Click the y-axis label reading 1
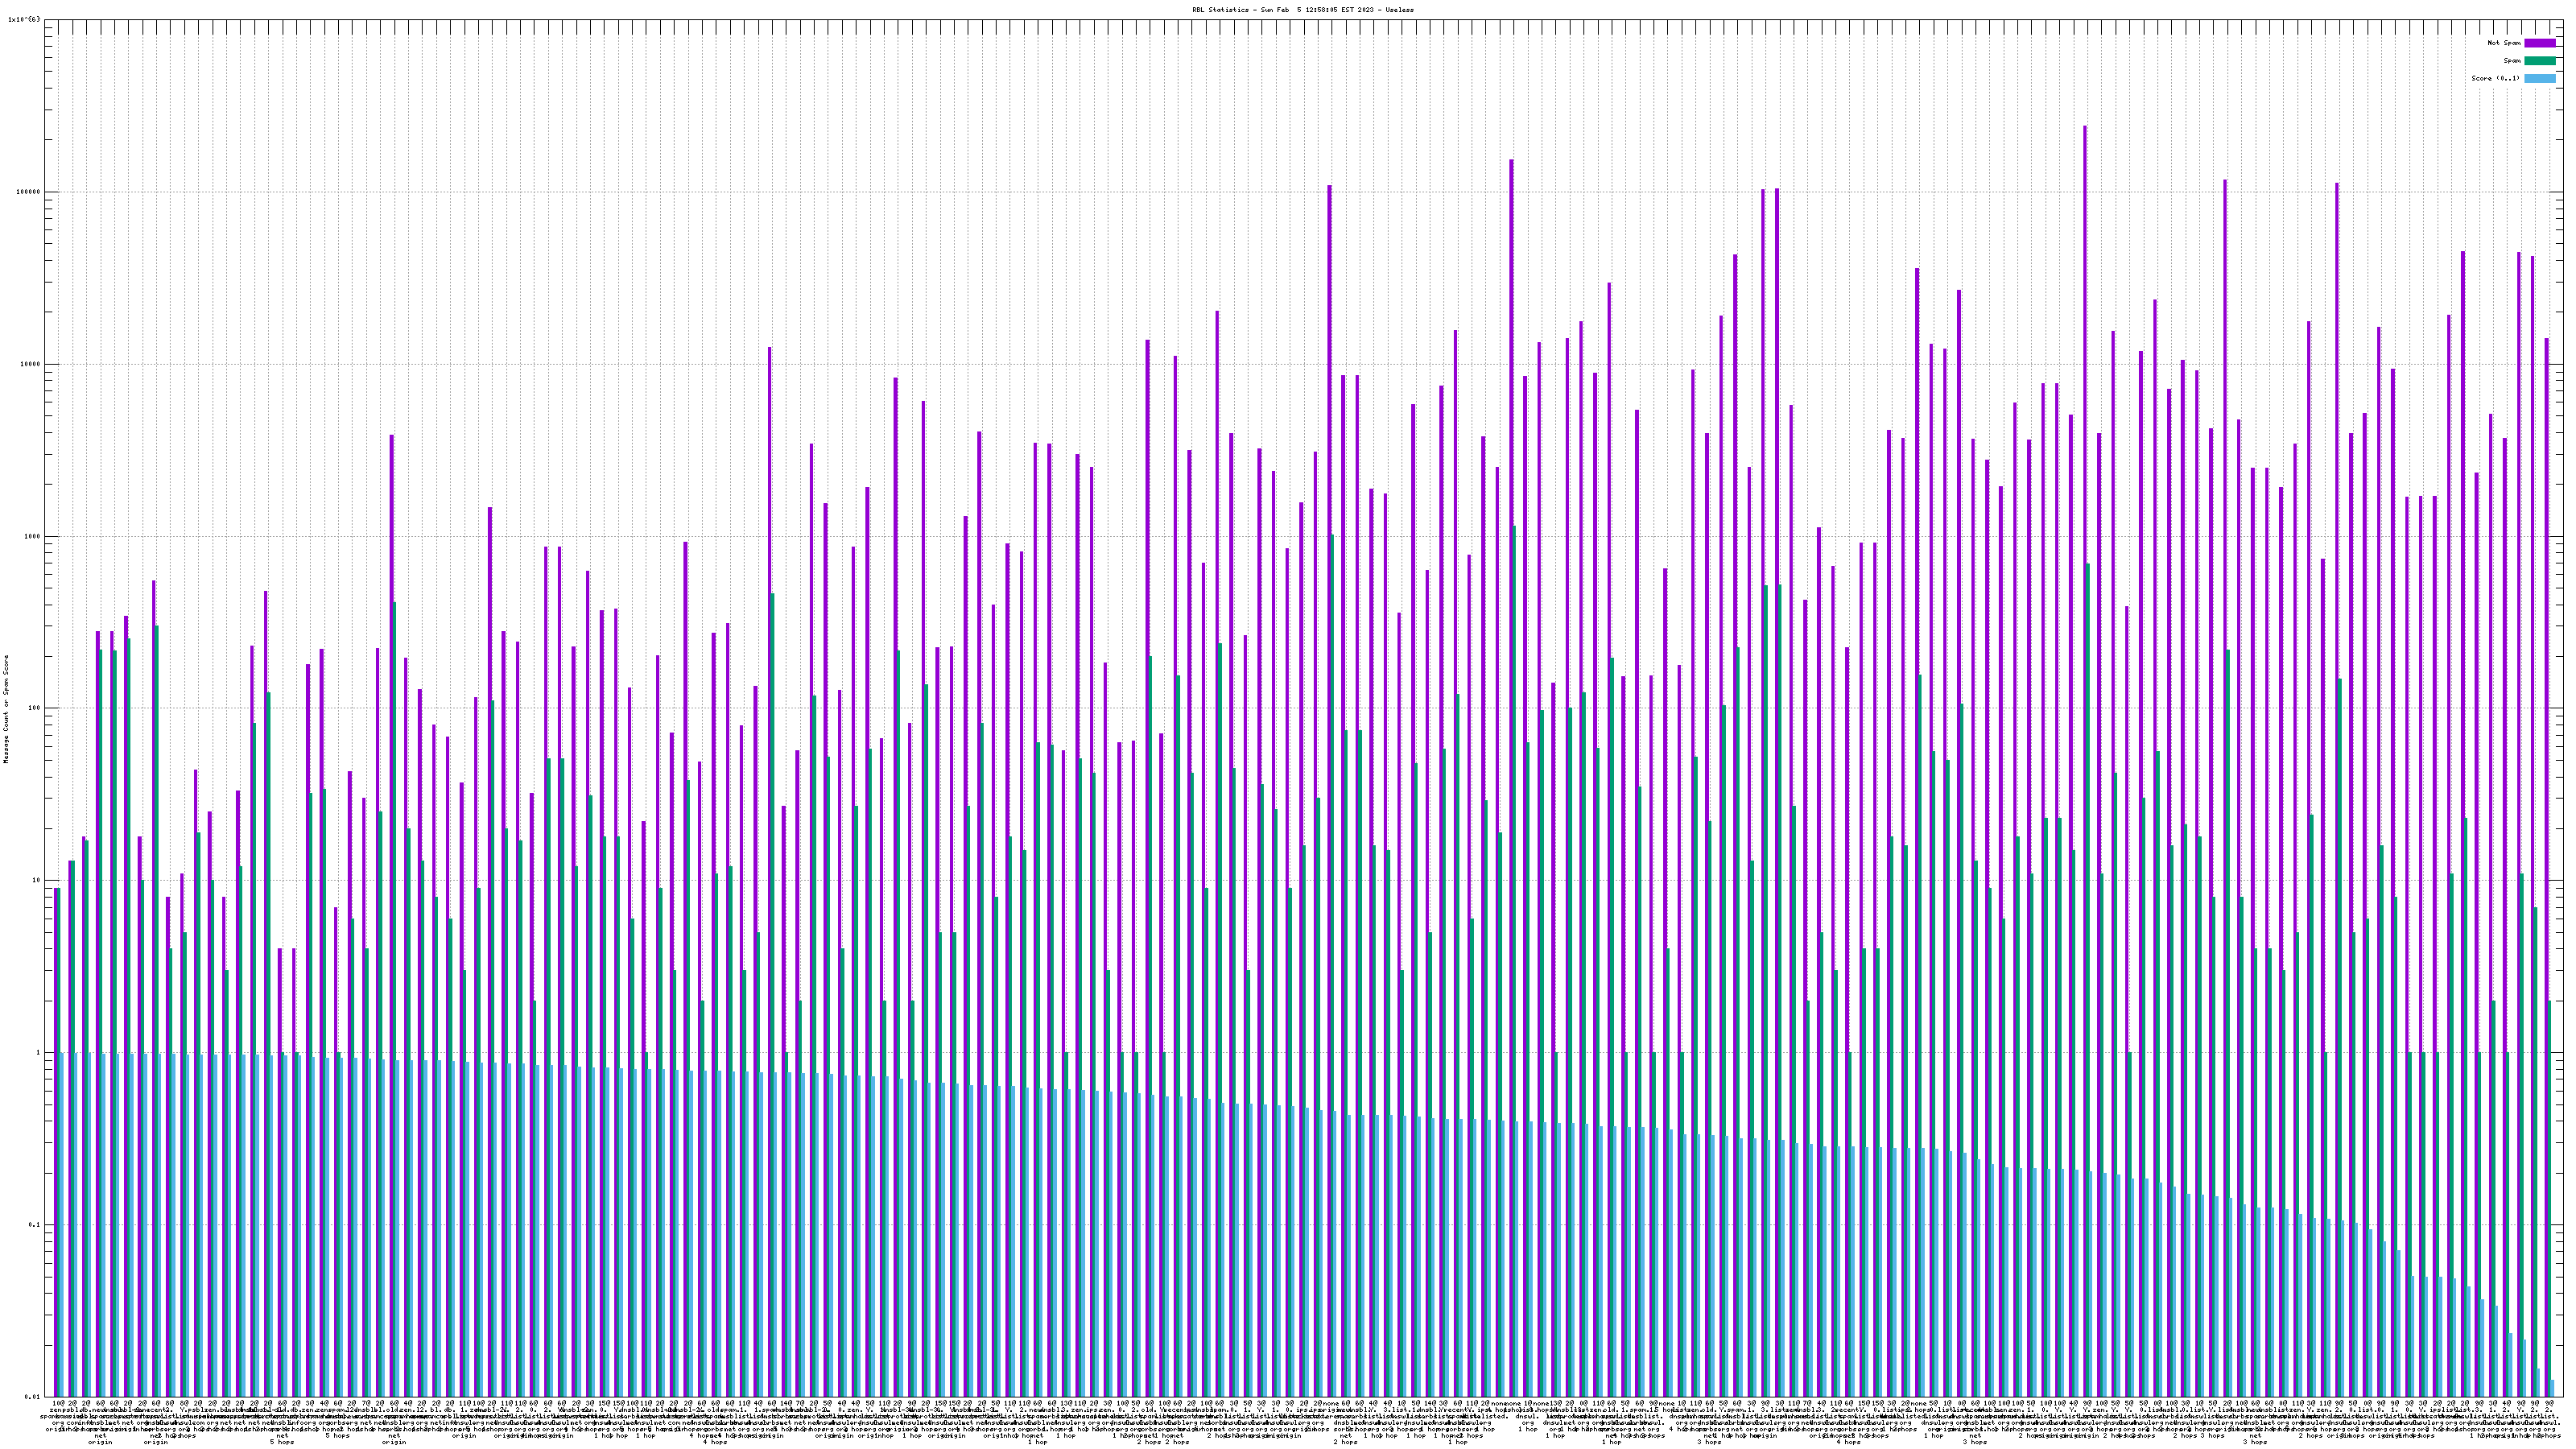The image size is (2576, 1449). click(38, 1053)
